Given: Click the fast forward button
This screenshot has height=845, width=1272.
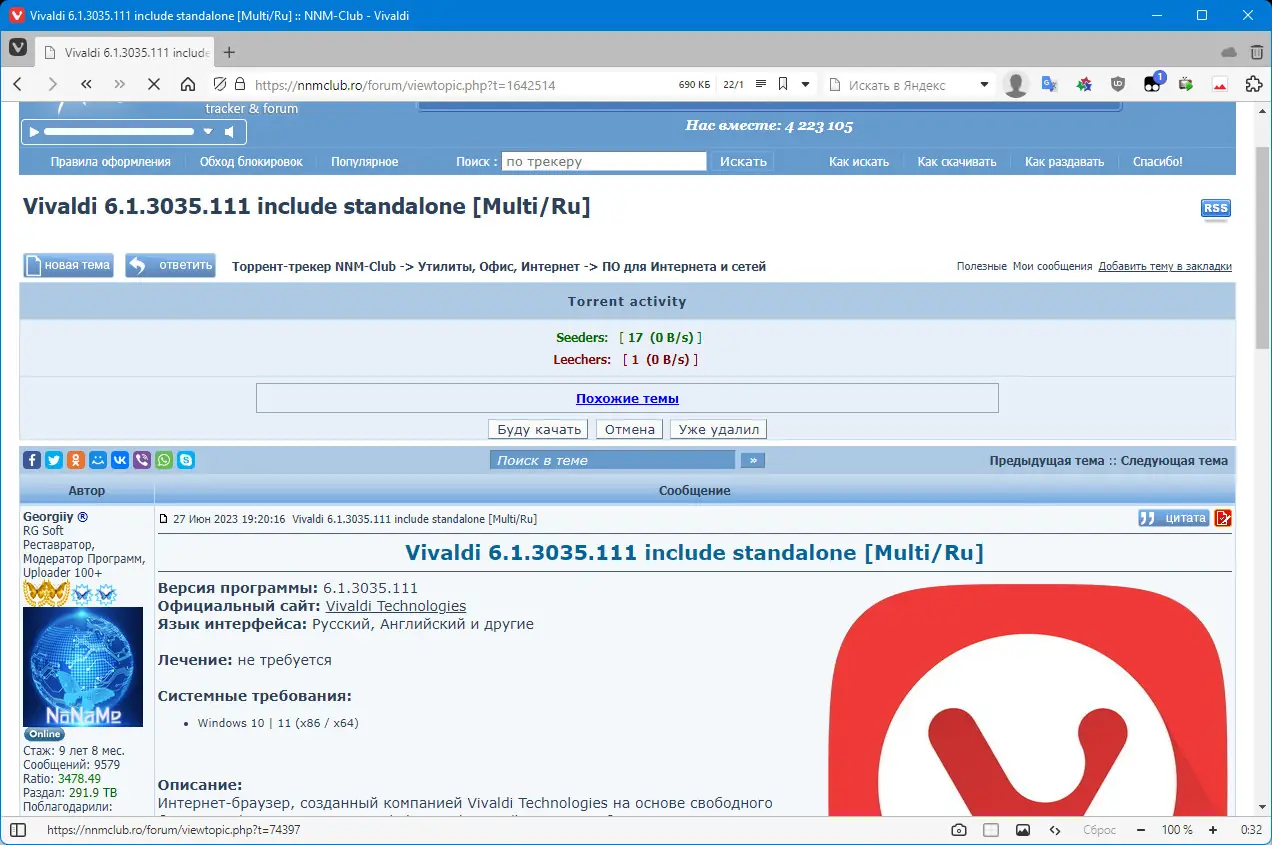Looking at the screenshot, I should (x=120, y=85).
